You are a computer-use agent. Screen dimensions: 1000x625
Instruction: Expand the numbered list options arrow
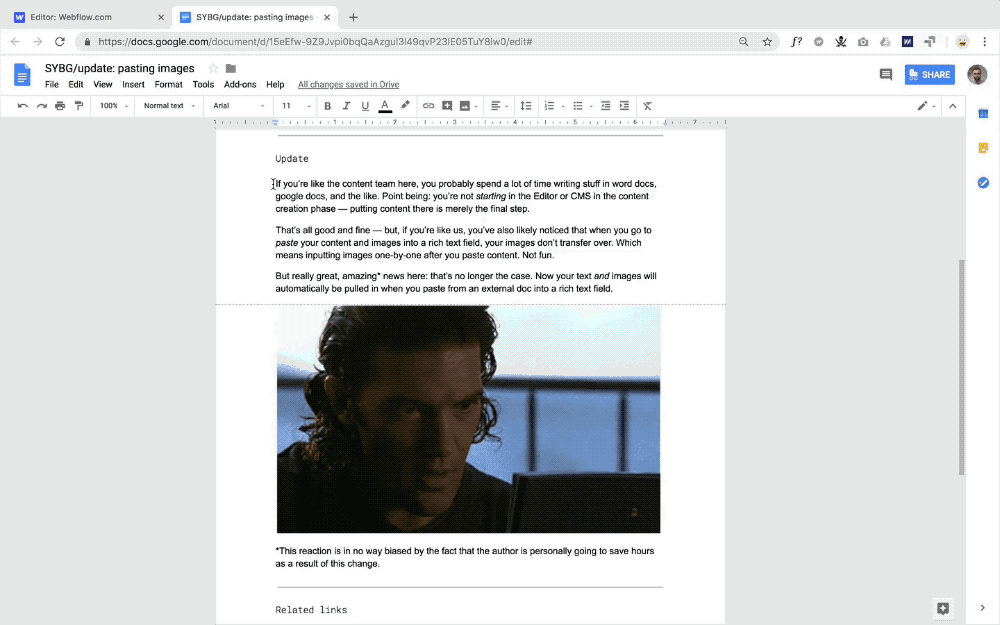[563, 107]
